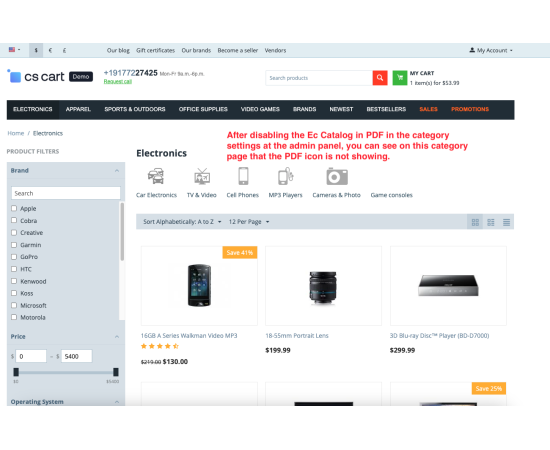Click the left price slider handle
The image size is (550, 450).
tap(16, 372)
